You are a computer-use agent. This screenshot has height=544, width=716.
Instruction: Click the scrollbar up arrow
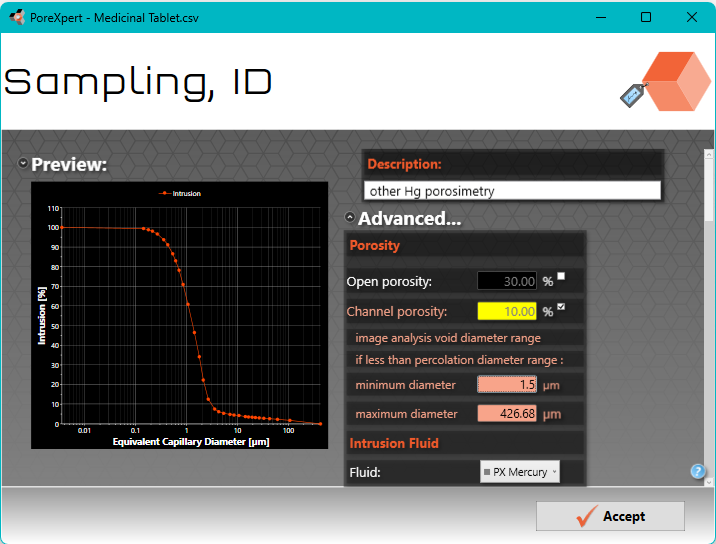coord(709,155)
